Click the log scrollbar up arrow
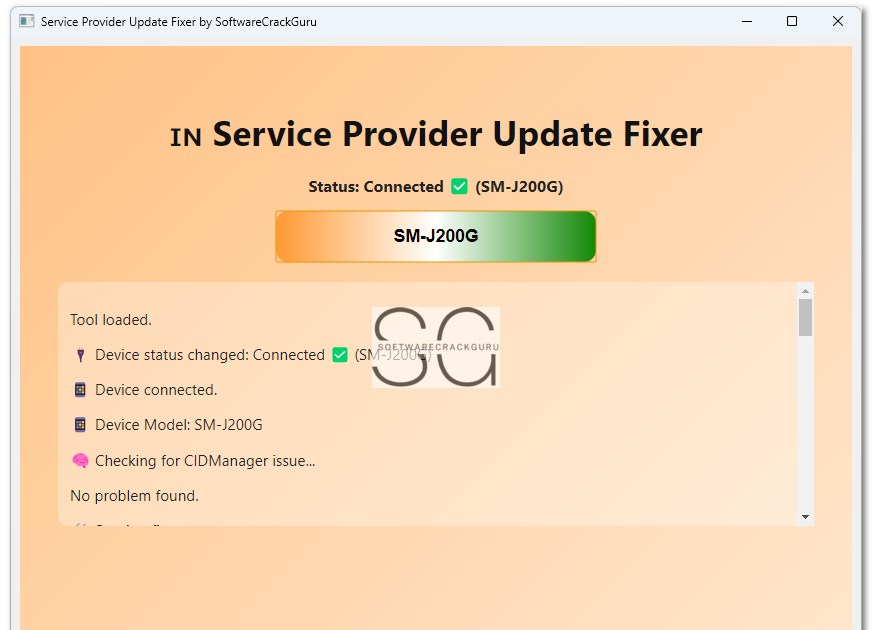Viewport: 873px width, 630px height. click(805, 291)
